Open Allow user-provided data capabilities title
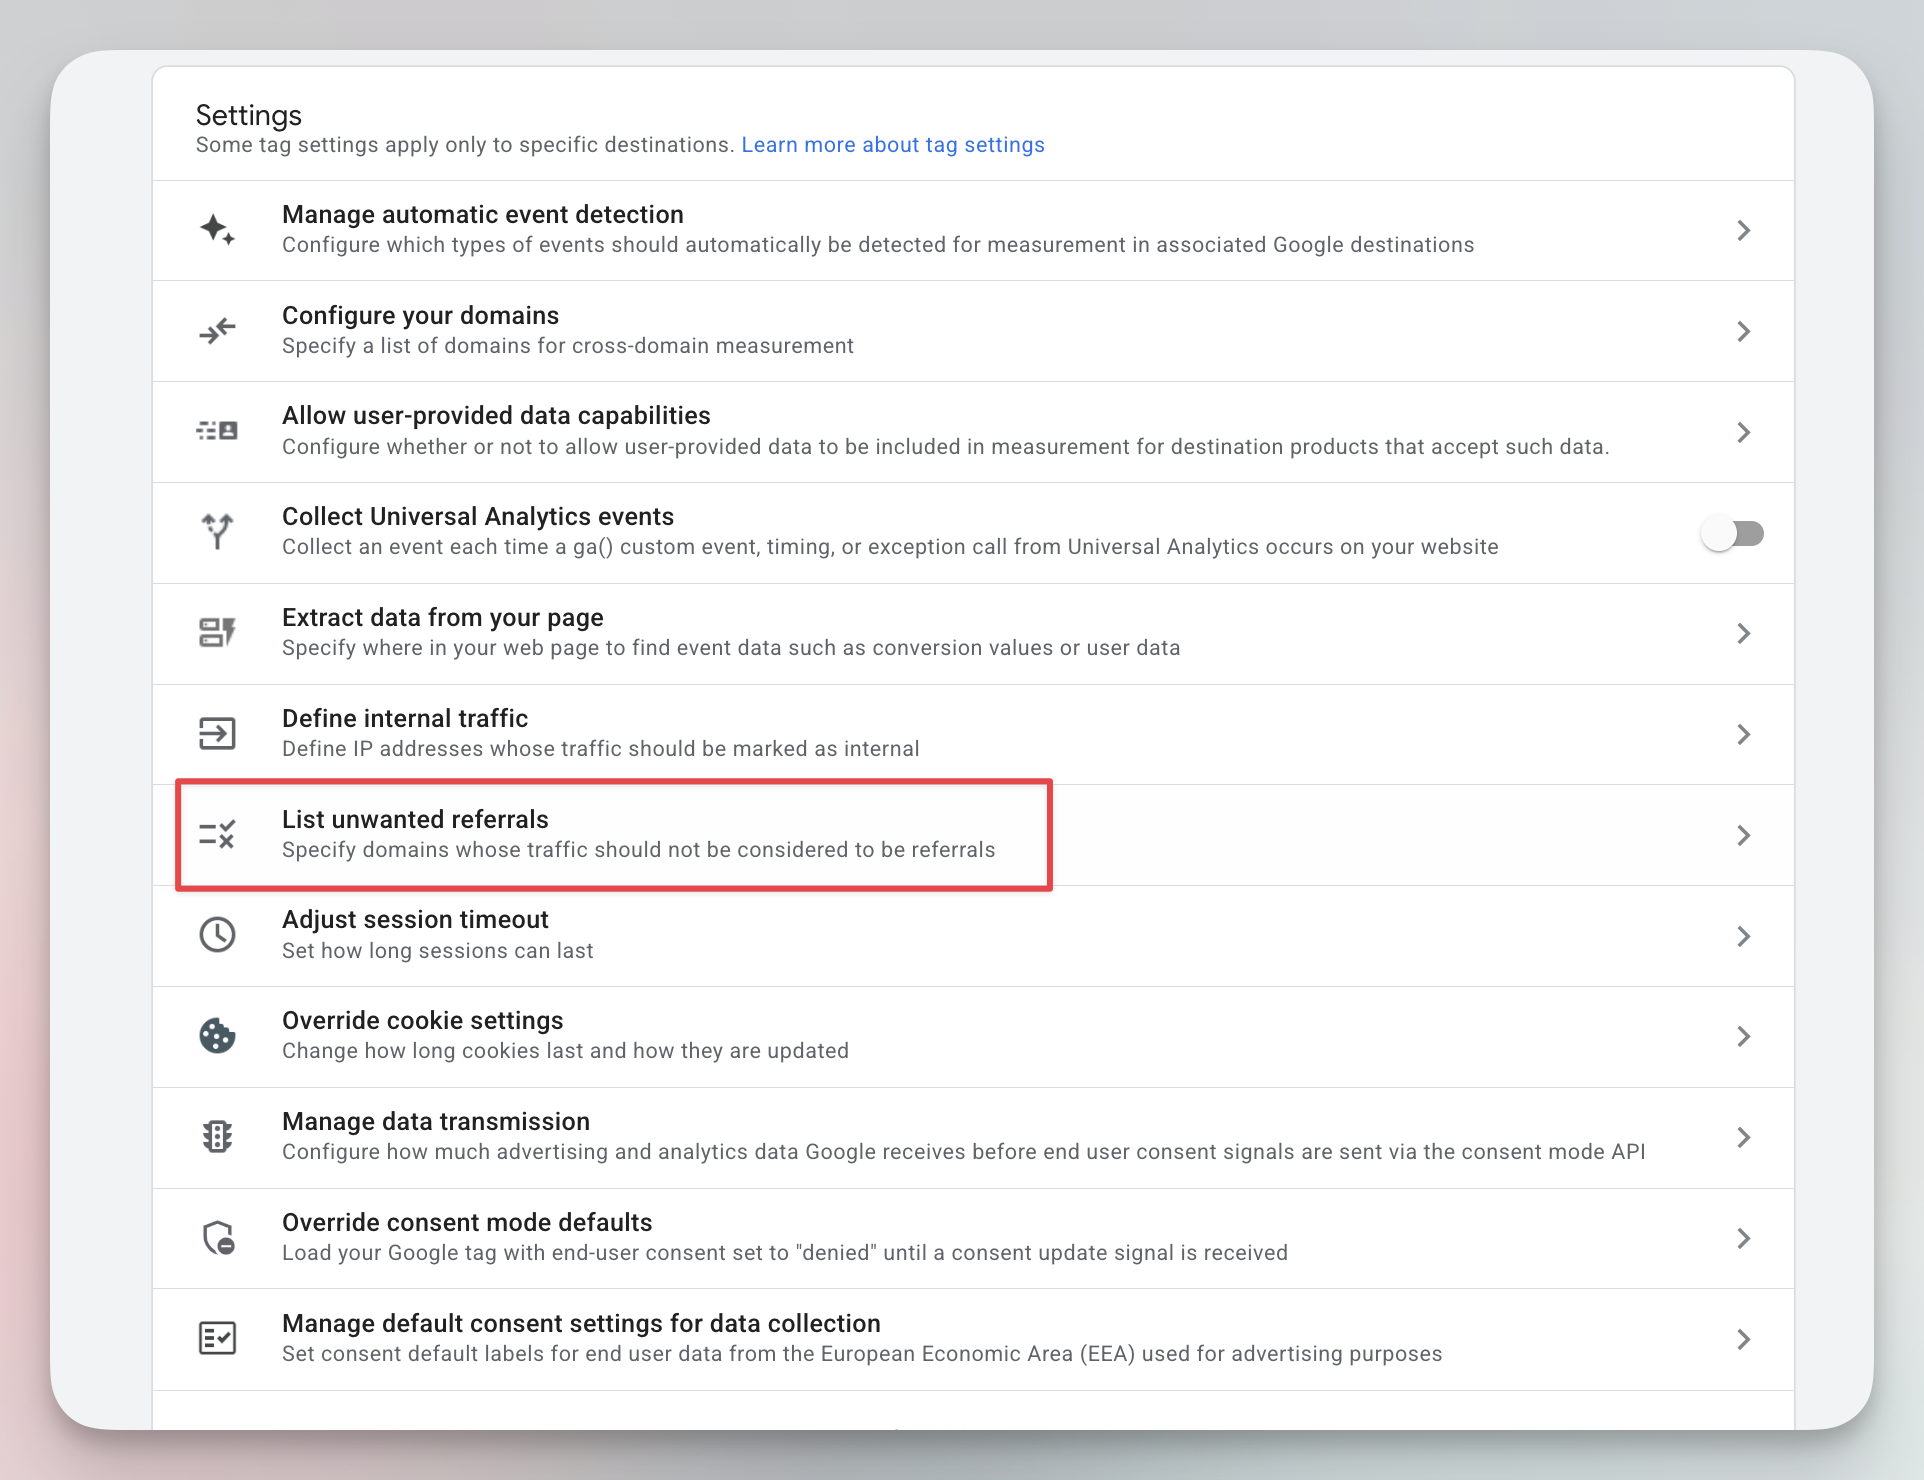 [496, 416]
